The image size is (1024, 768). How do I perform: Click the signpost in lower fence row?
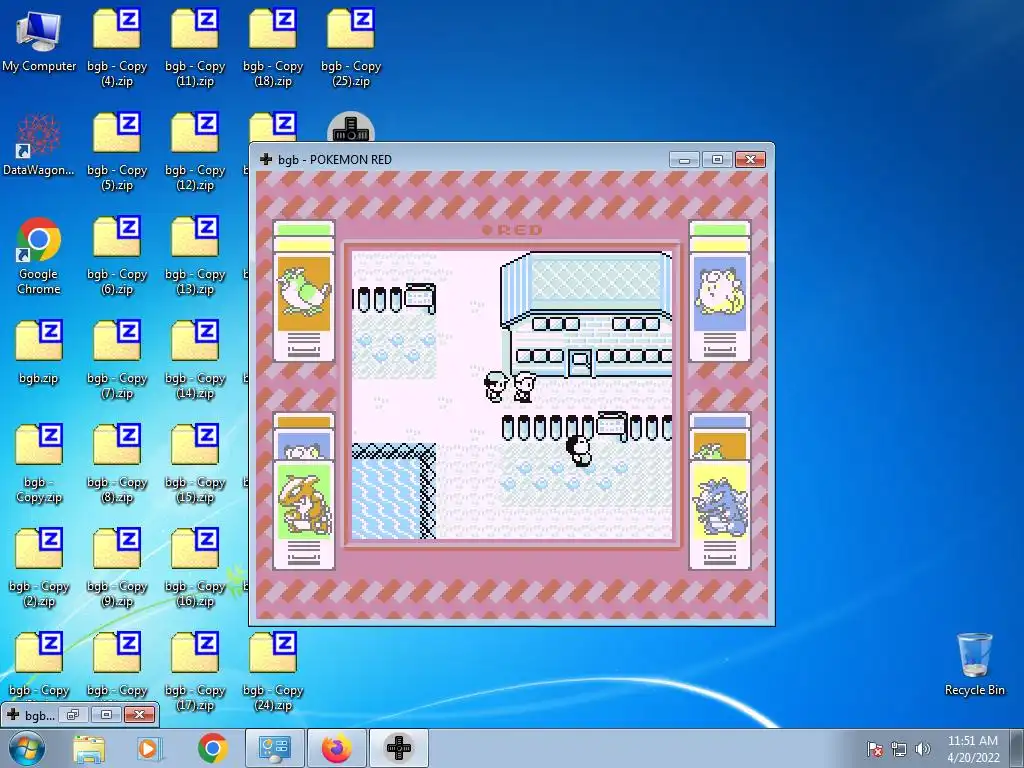612,426
